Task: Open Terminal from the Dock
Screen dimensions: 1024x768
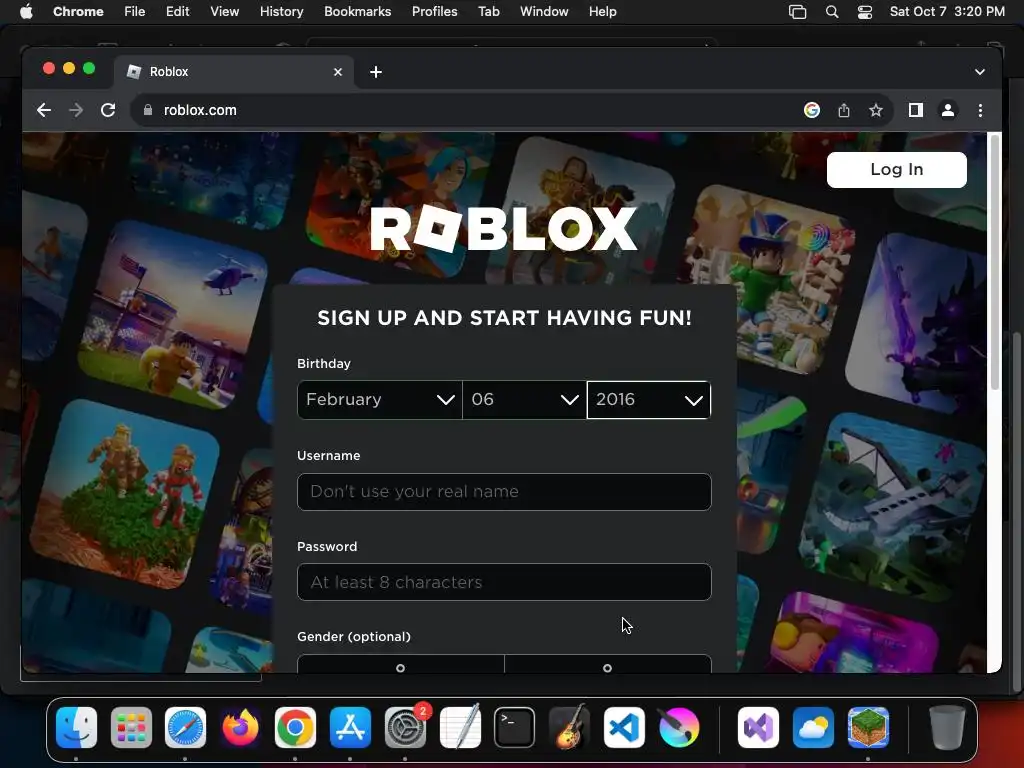Action: click(x=515, y=727)
